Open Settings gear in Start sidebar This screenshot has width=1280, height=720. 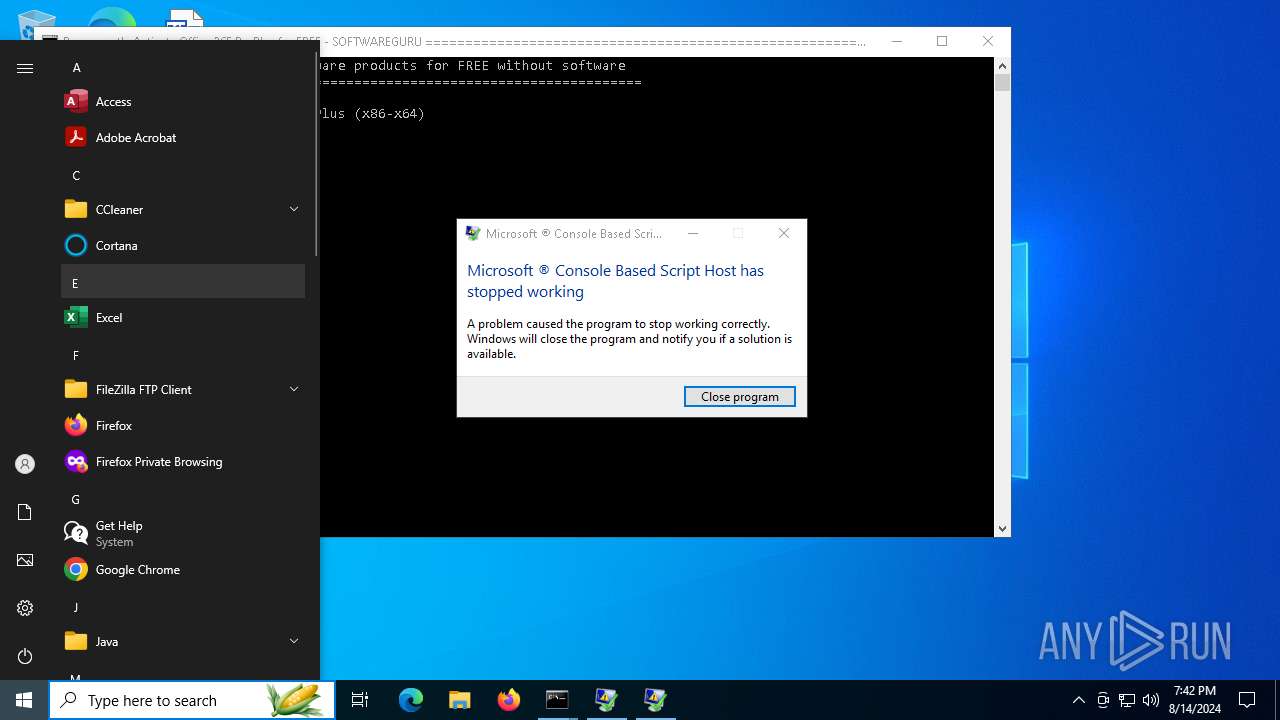25,608
